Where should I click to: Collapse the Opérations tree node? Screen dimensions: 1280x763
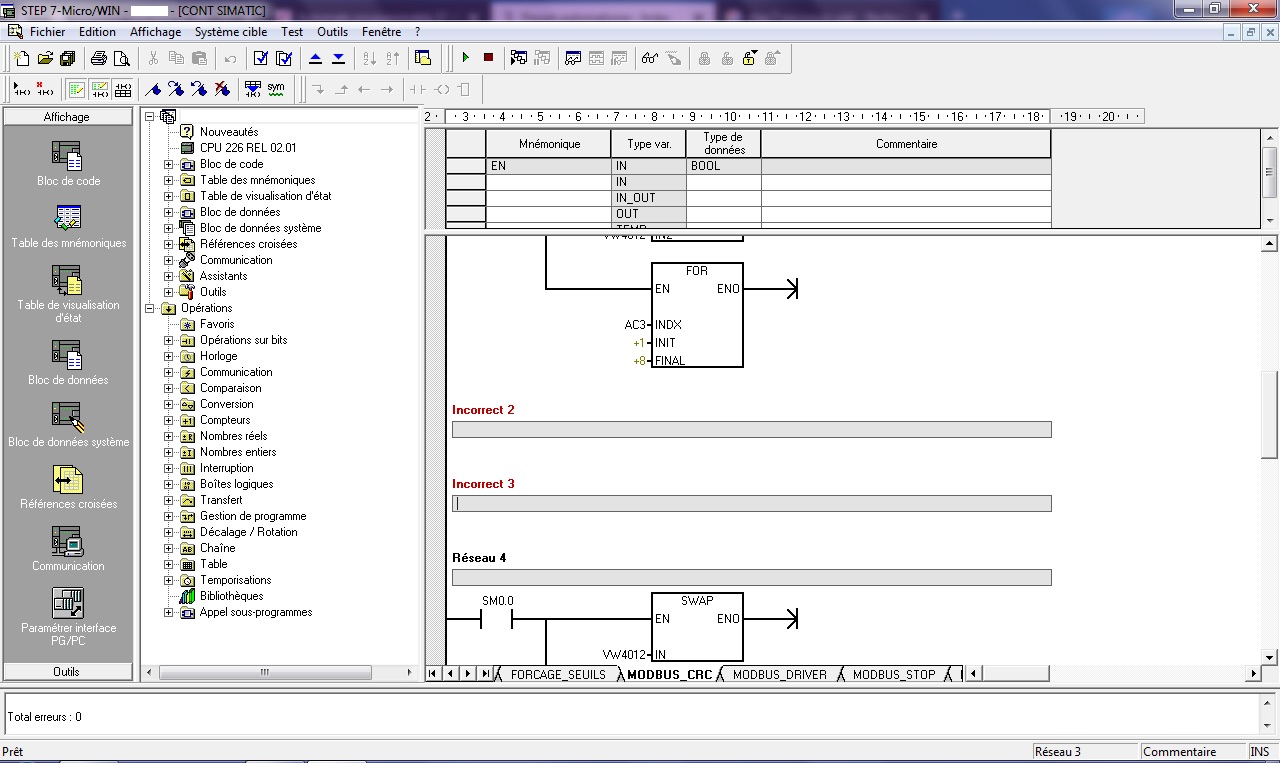[150, 308]
